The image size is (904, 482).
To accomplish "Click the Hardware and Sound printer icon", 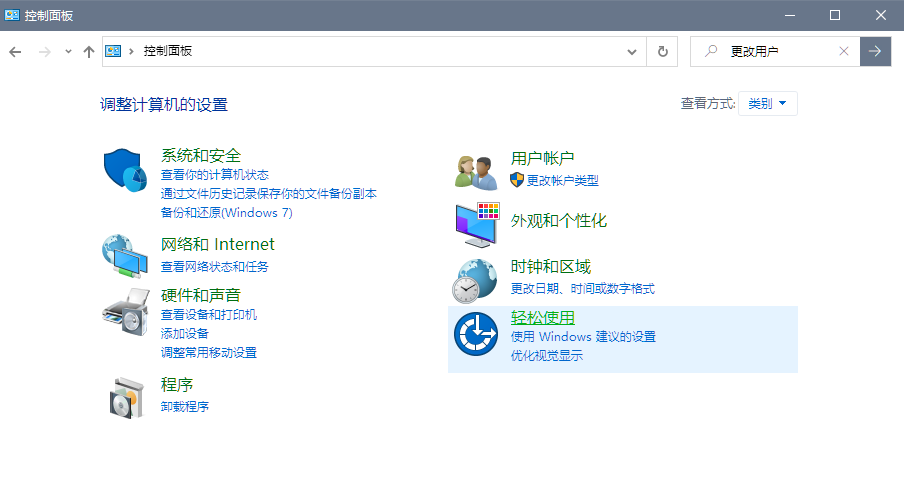I will 125,314.
